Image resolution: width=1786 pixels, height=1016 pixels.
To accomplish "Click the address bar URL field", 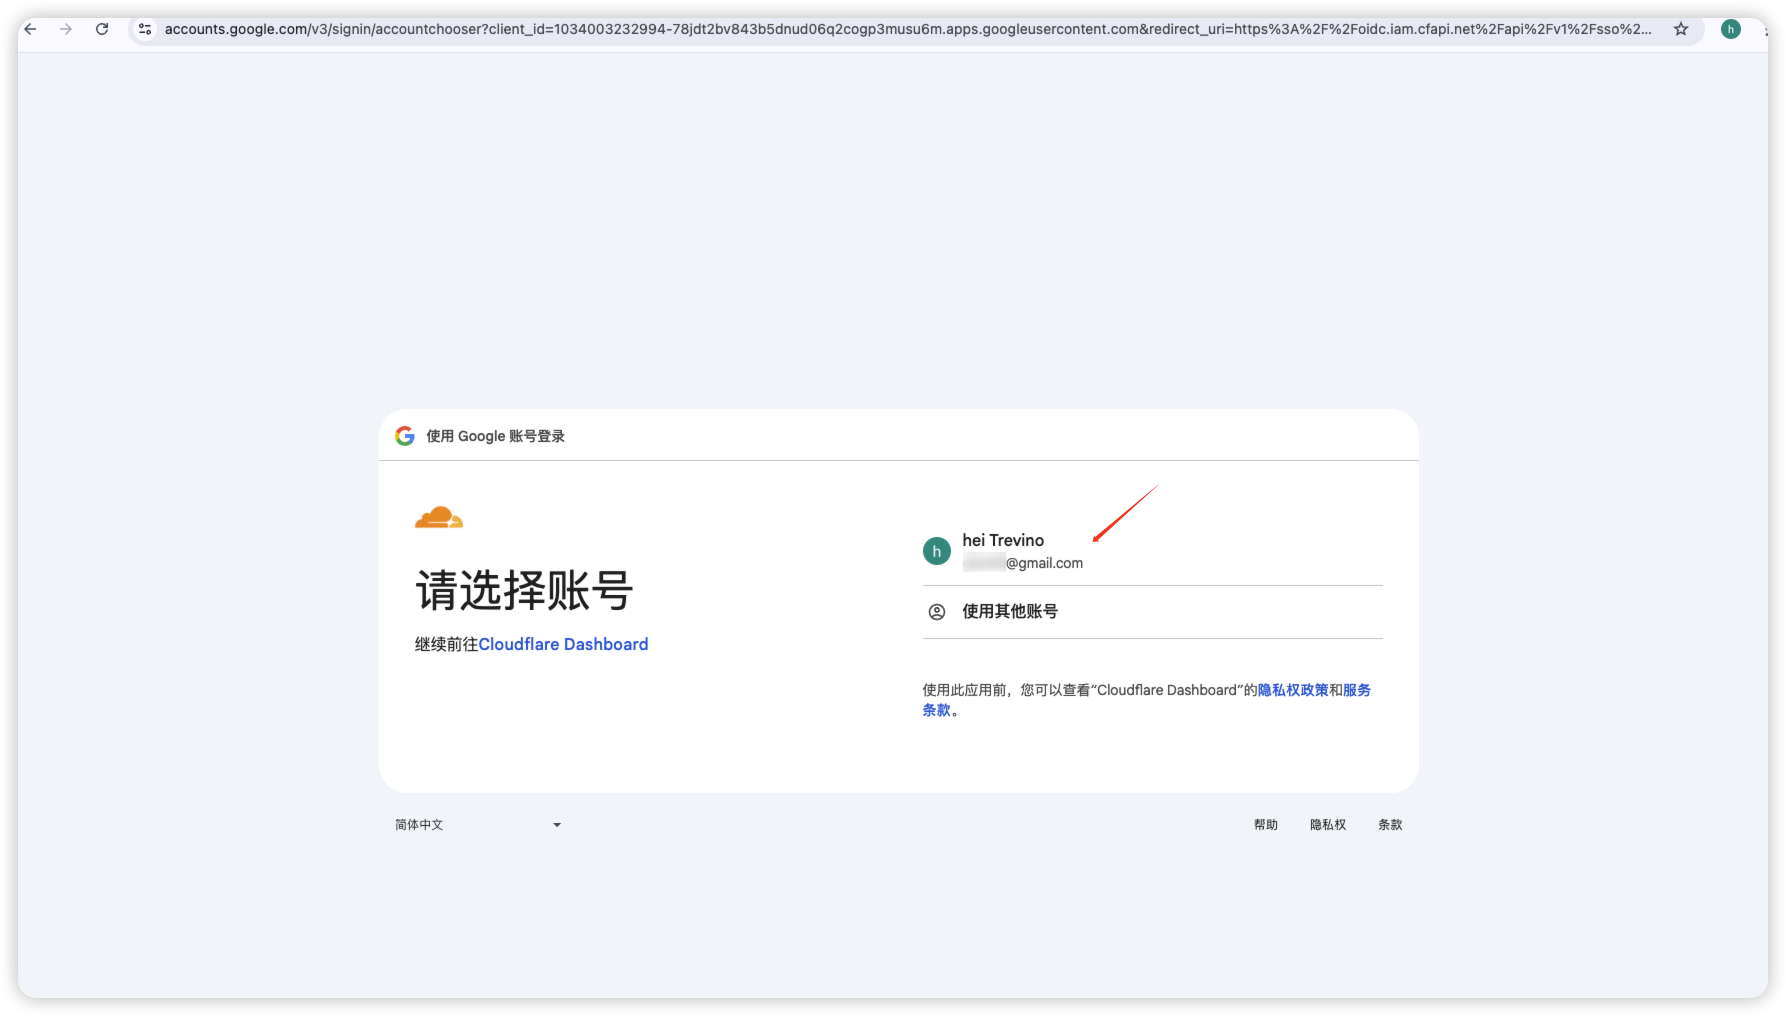I will [x=900, y=29].
